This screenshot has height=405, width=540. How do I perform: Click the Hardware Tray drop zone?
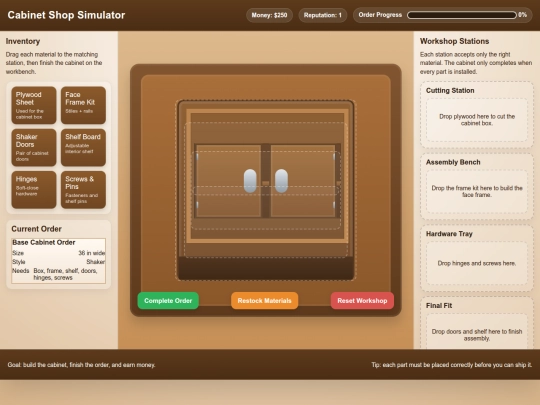[x=477, y=263]
